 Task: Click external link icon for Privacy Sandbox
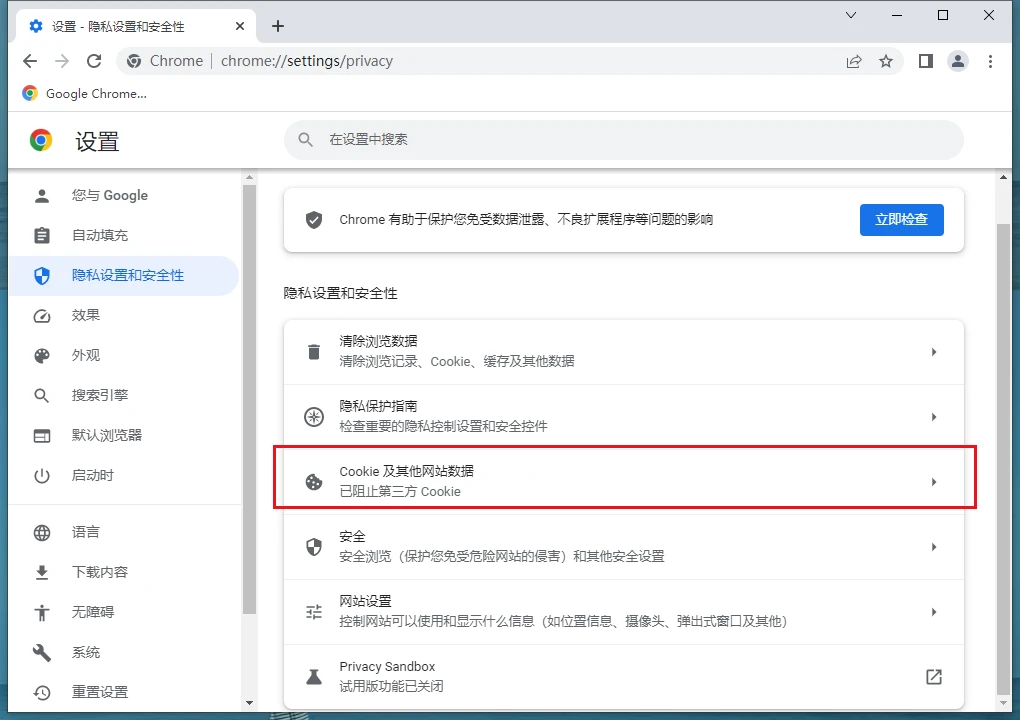click(933, 676)
